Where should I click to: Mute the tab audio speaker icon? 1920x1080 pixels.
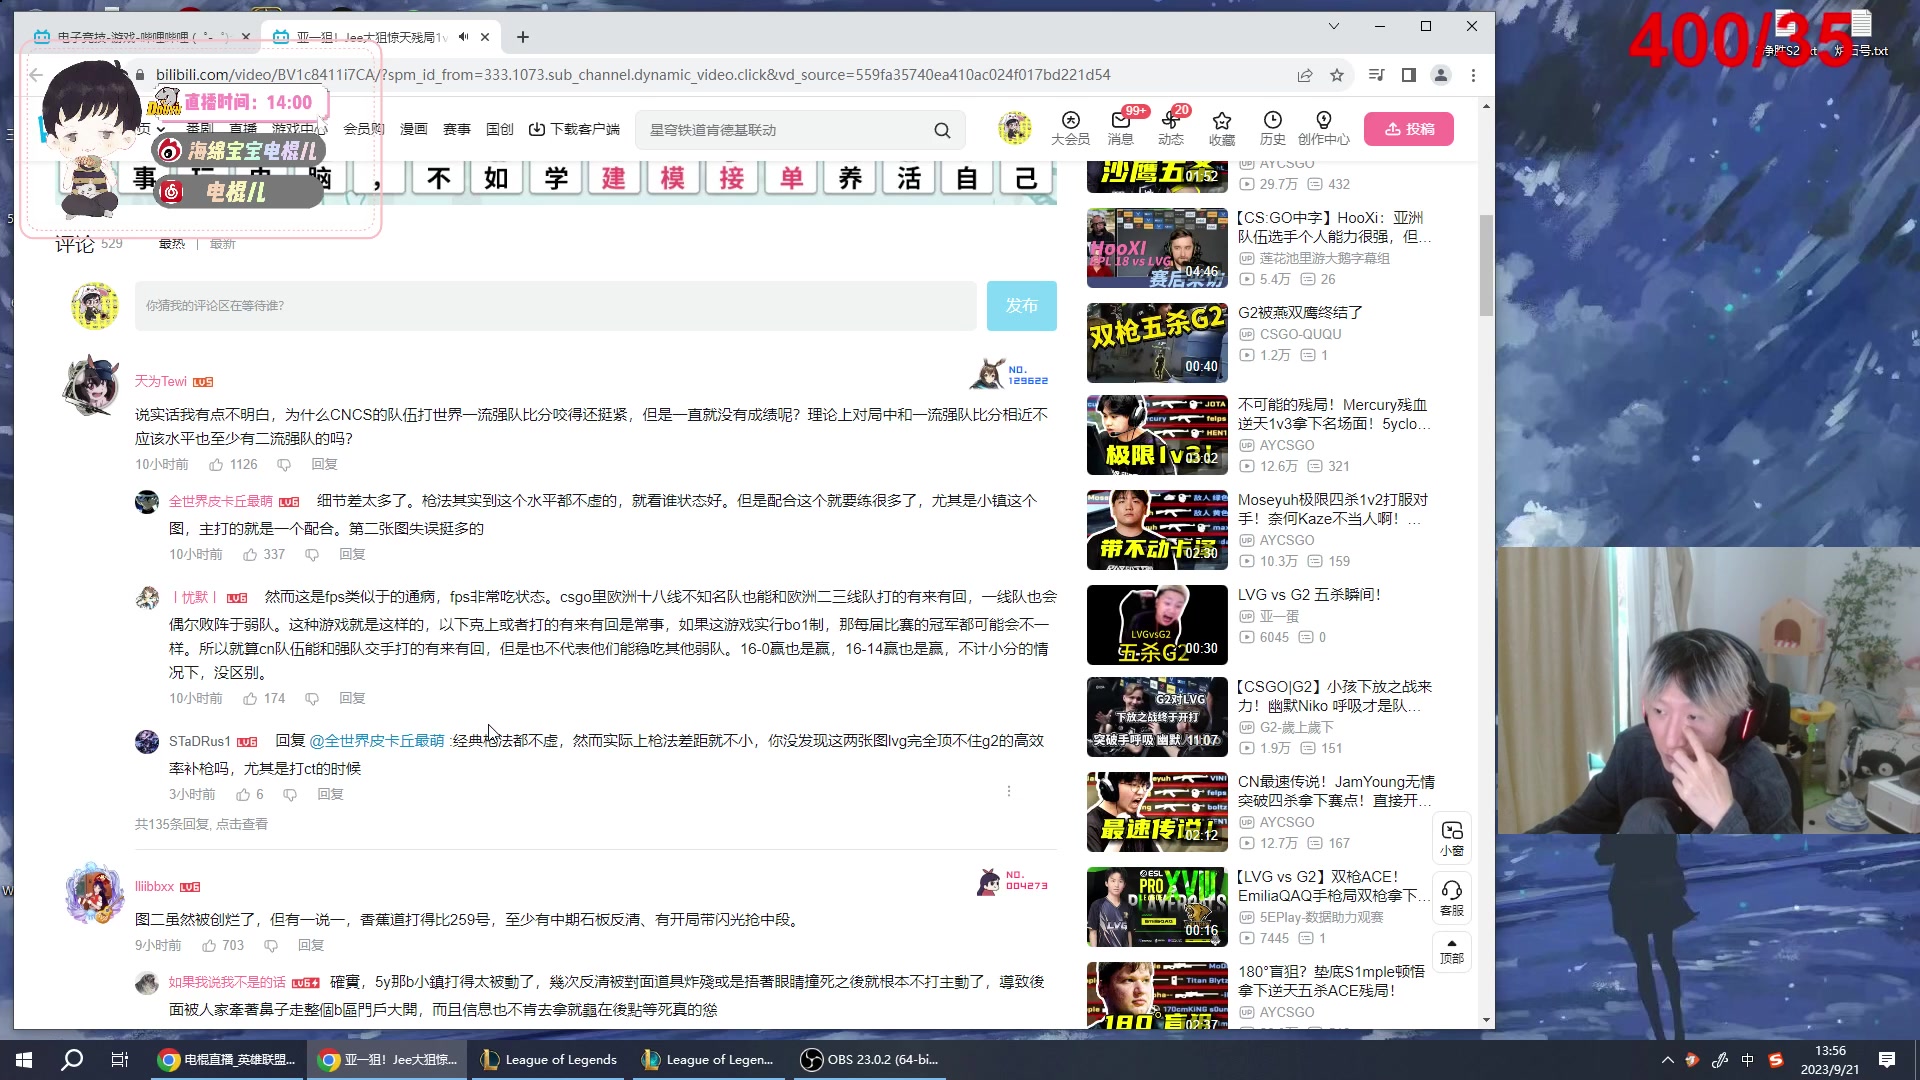[463, 37]
